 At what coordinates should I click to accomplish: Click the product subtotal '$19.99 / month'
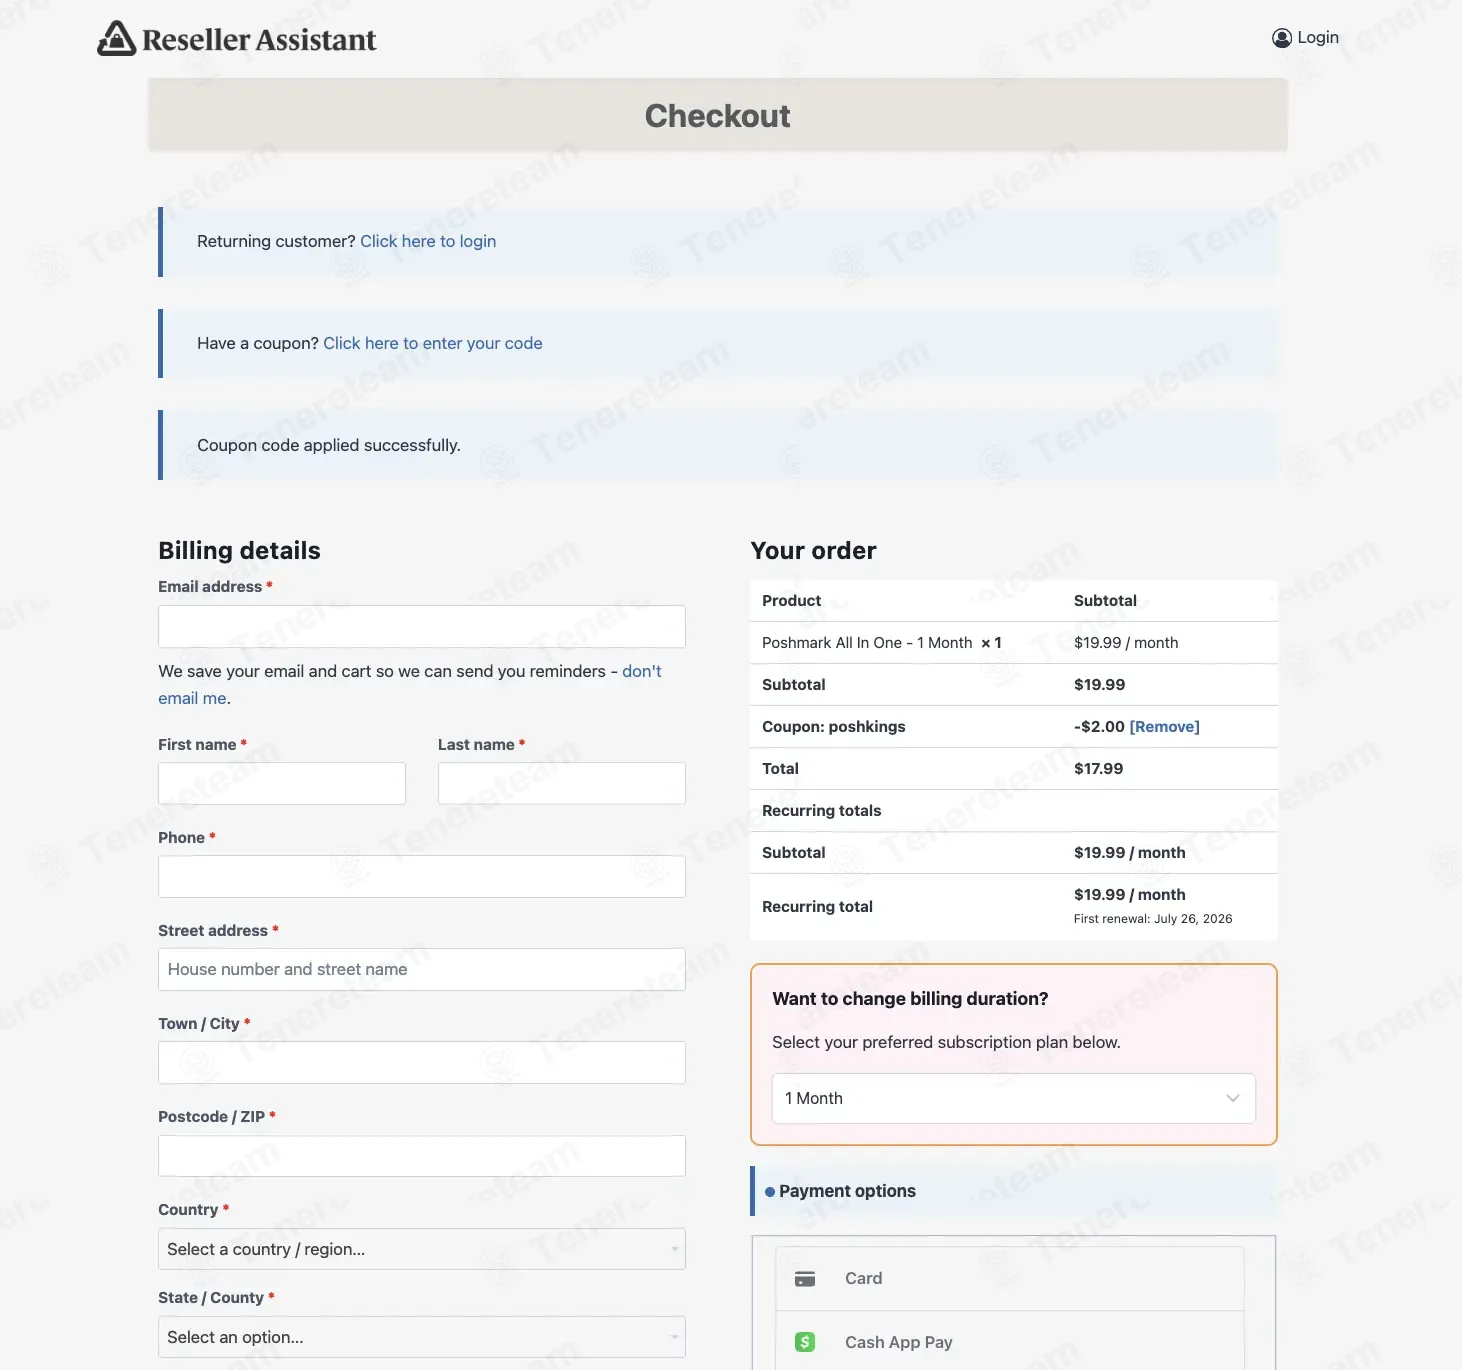(1126, 643)
